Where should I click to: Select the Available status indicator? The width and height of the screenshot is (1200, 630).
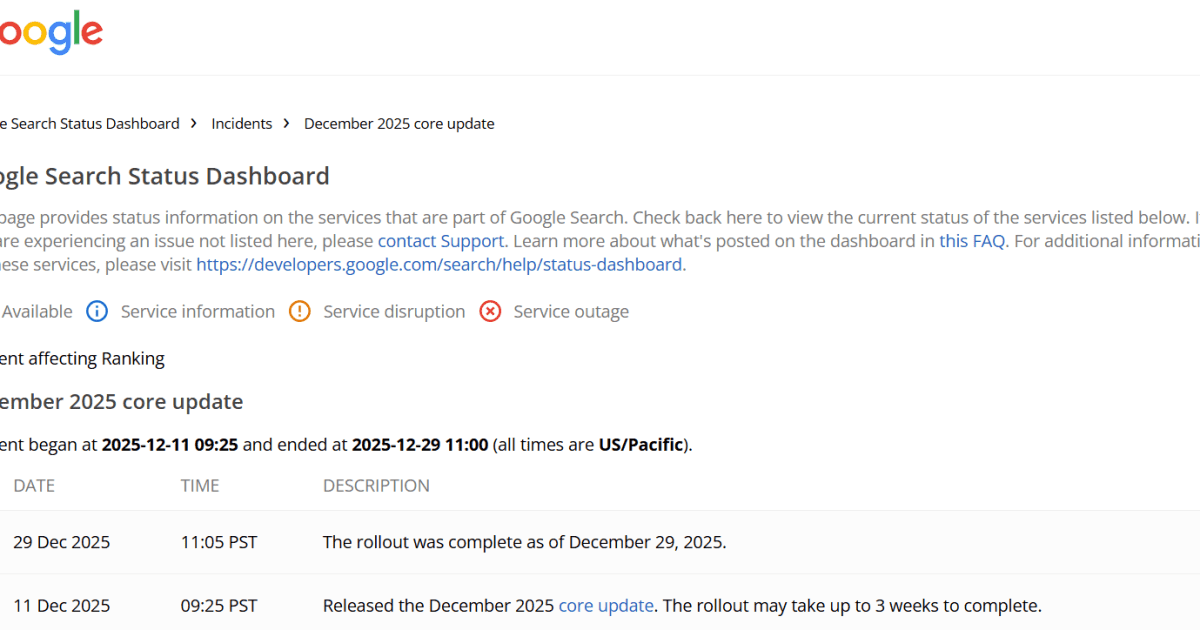pyautogui.click(x=35, y=311)
